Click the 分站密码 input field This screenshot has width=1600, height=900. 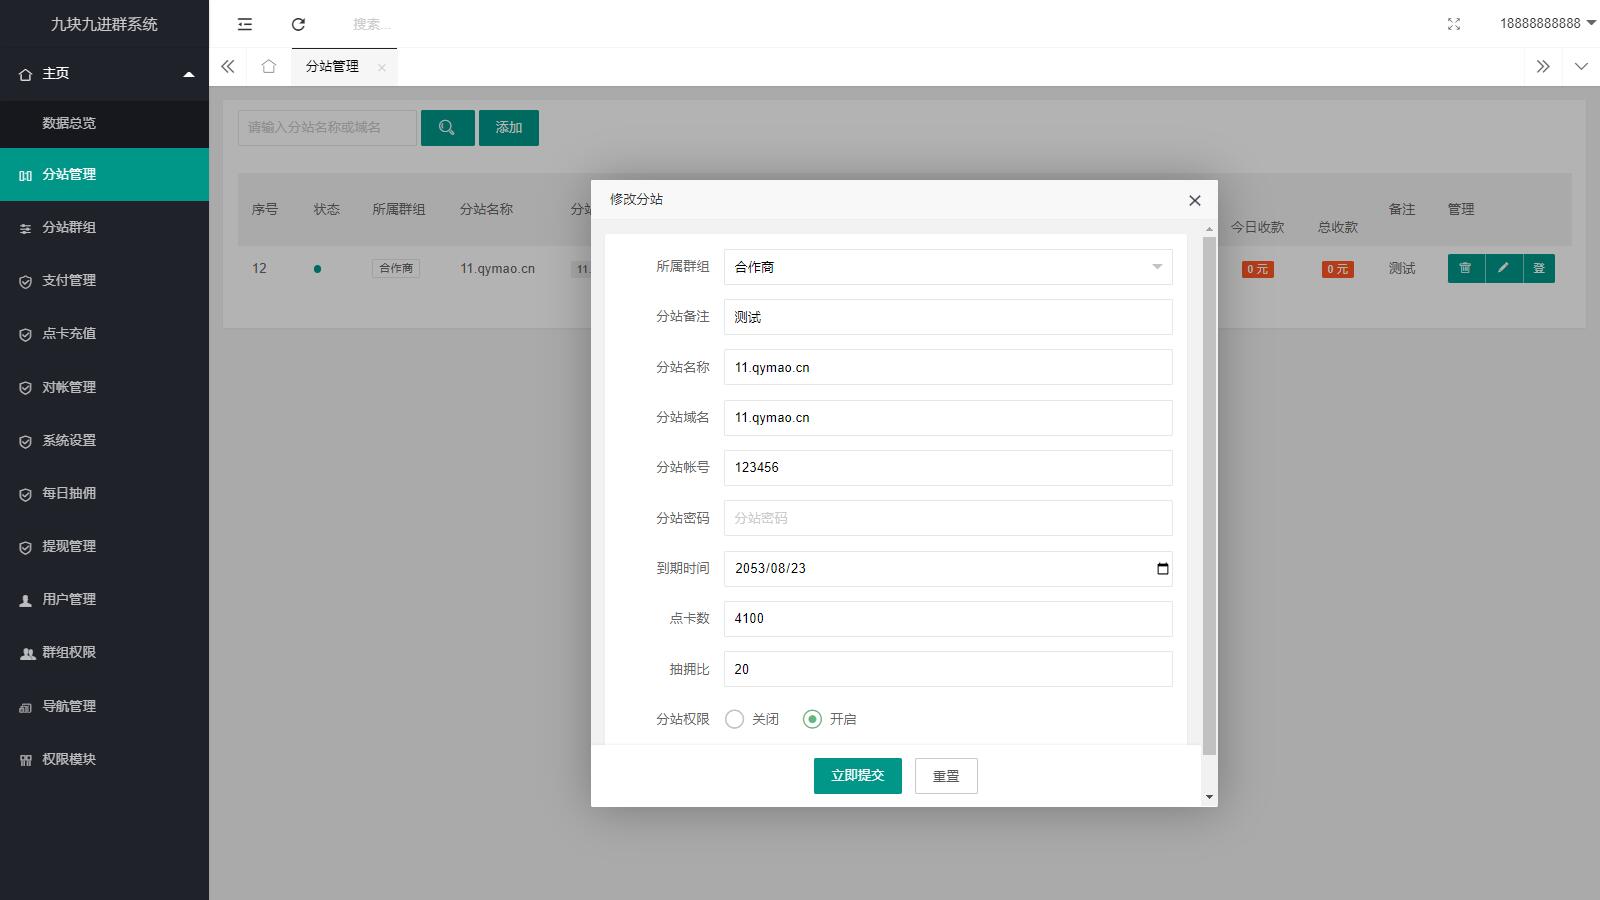947,518
